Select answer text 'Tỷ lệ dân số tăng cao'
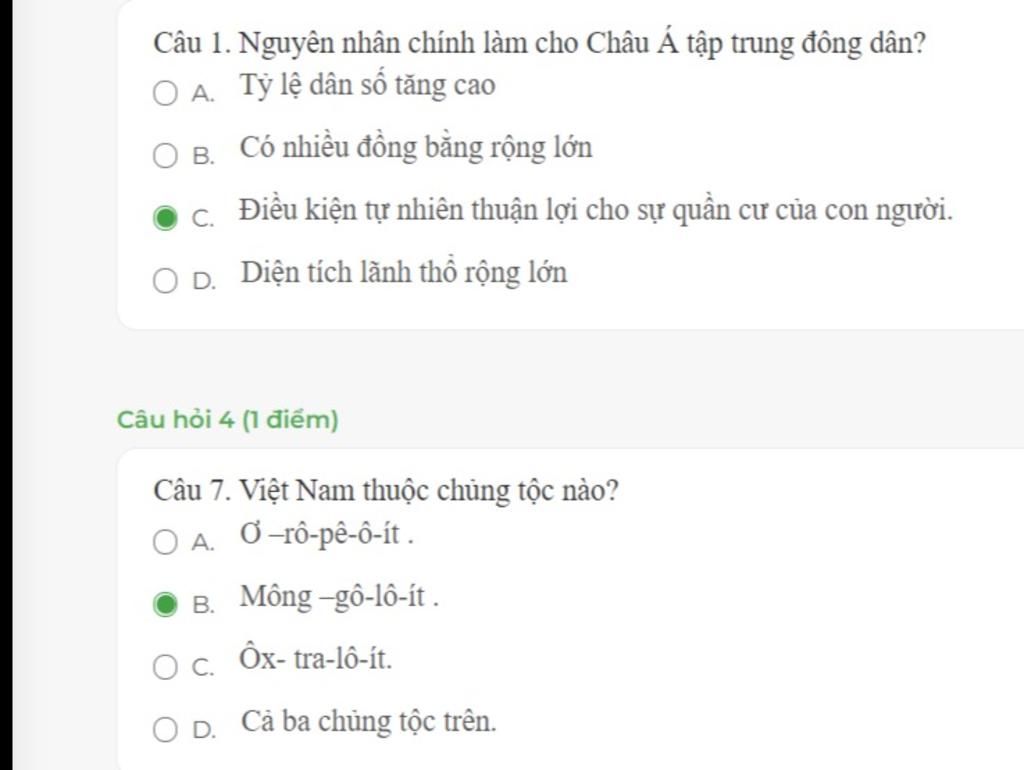1024x770 pixels. [368, 86]
